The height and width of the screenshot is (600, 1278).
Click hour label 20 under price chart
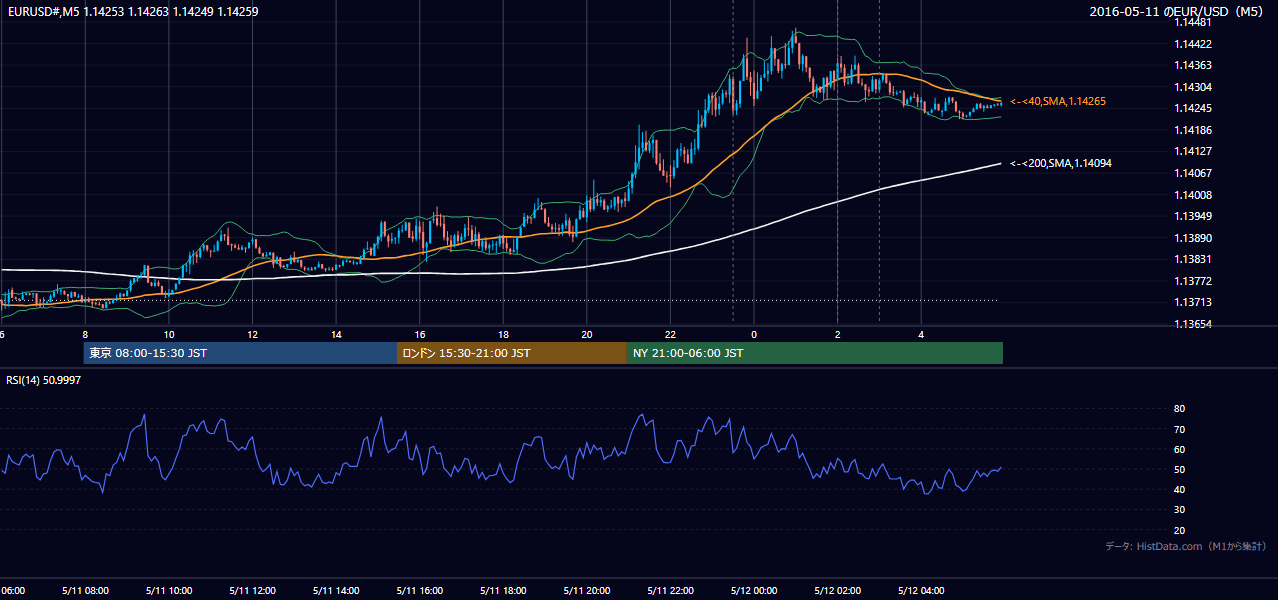(x=587, y=334)
